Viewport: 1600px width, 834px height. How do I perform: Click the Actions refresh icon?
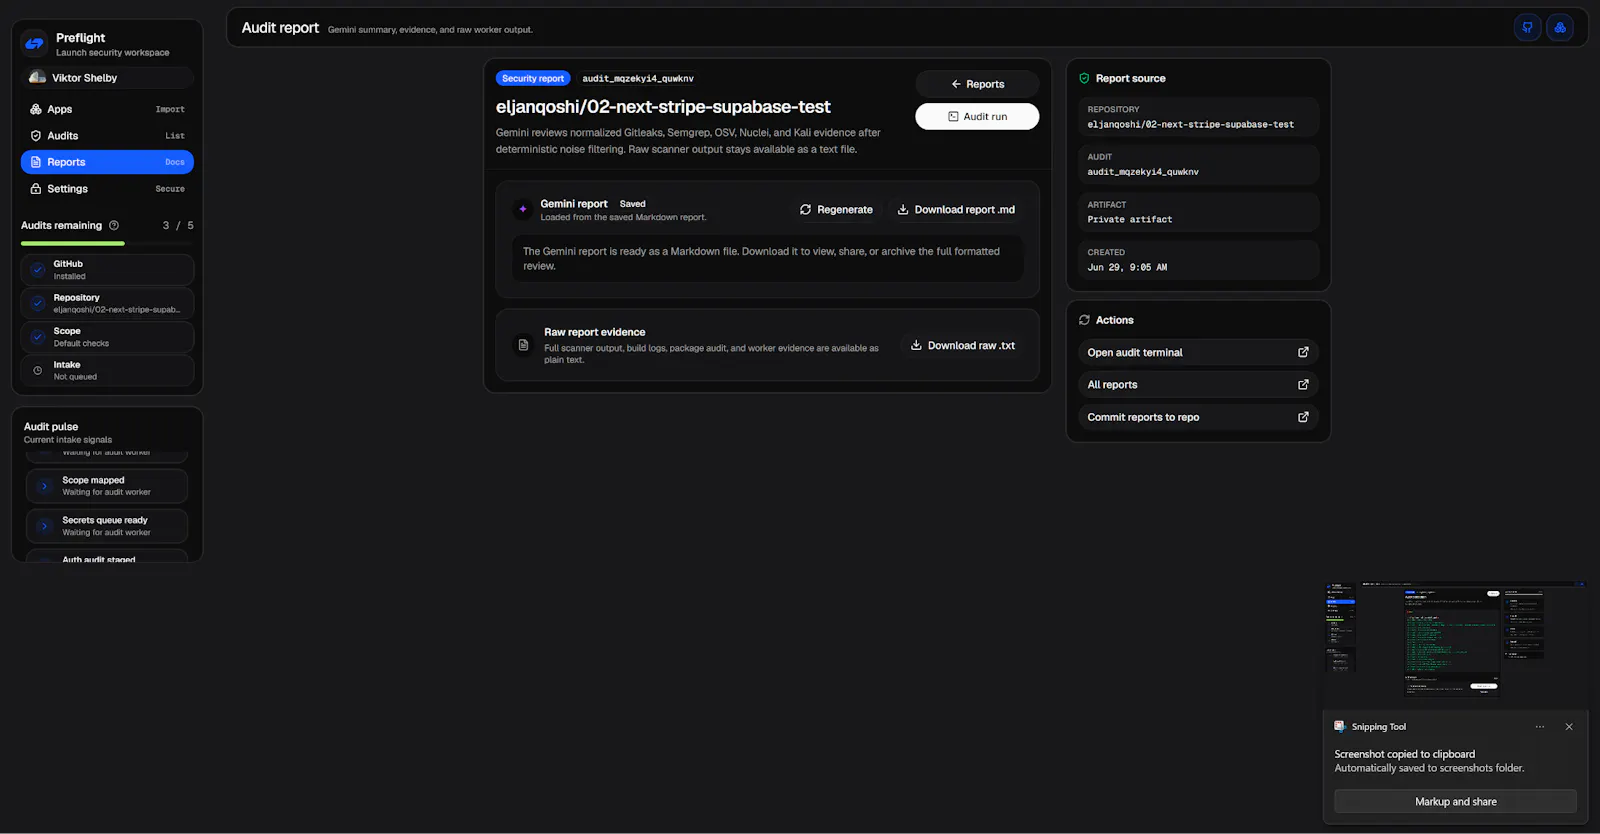click(1084, 320)
